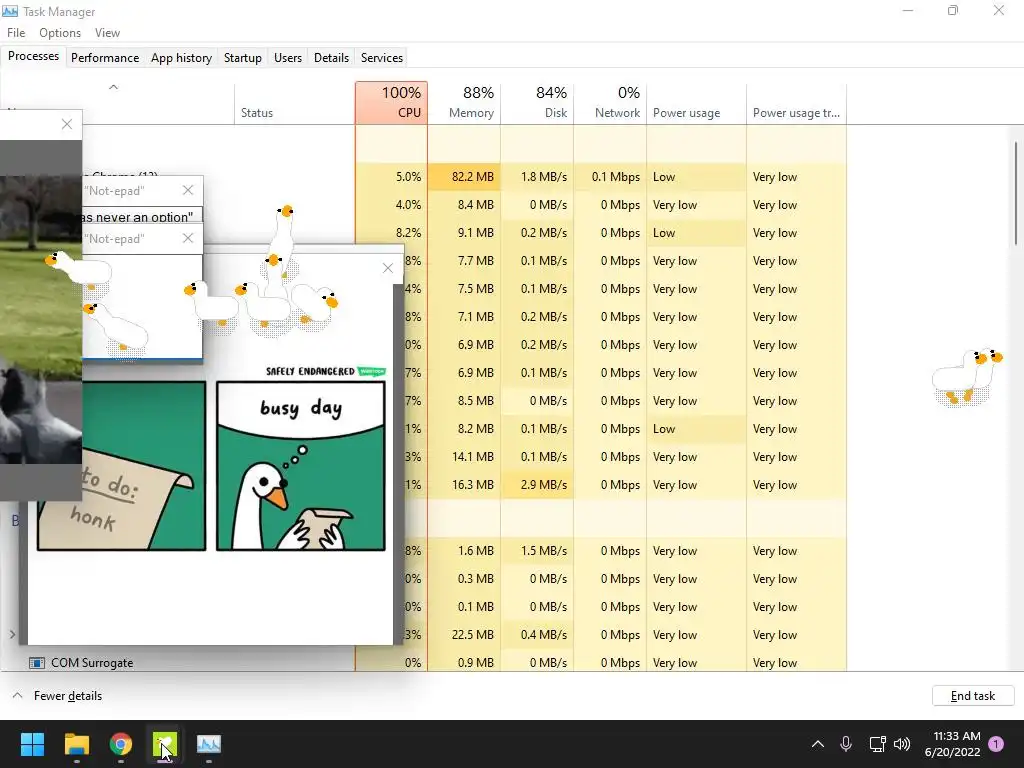Click the 22.5 MB memory value

tap(472, 634)
